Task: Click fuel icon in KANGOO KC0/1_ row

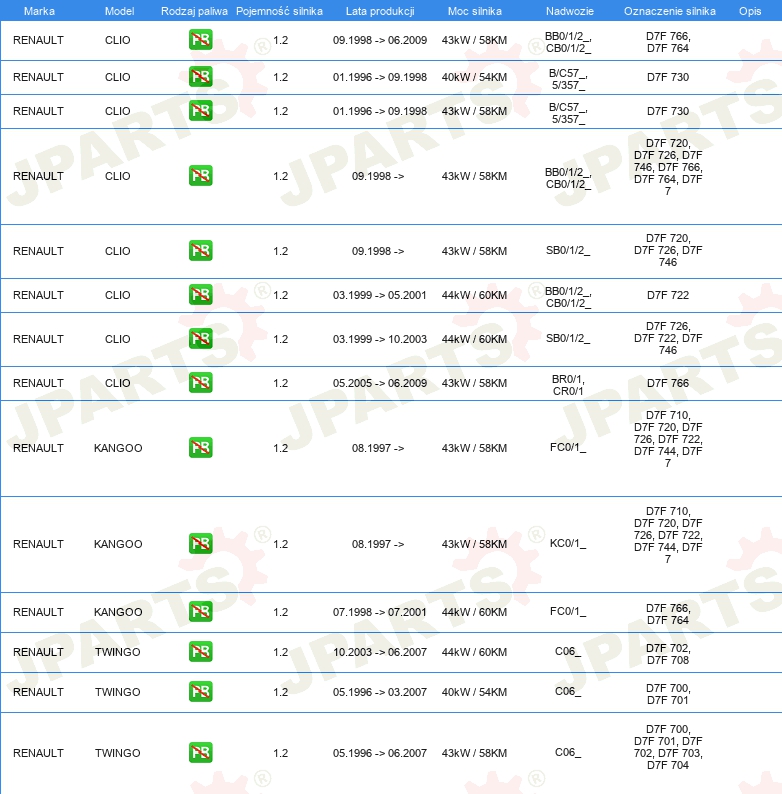Action: coord(201,544)
